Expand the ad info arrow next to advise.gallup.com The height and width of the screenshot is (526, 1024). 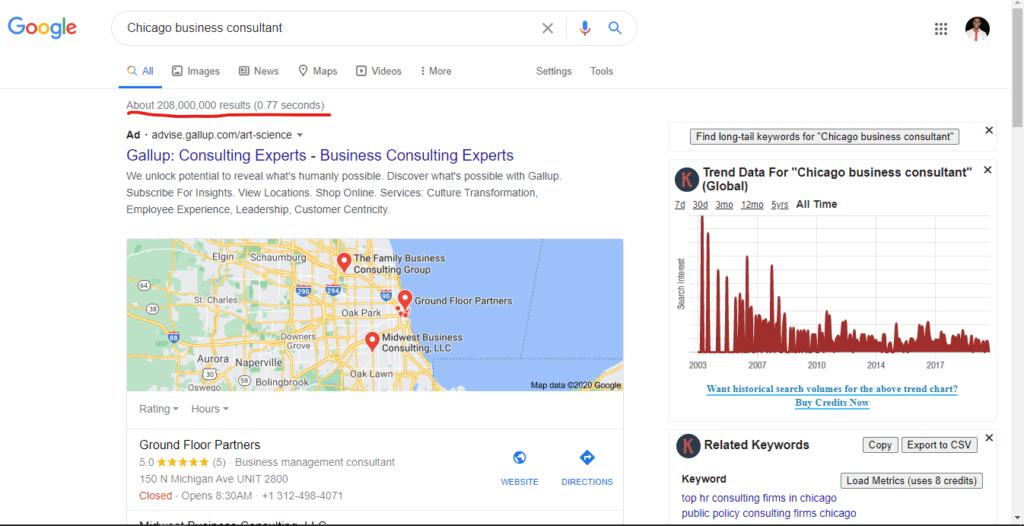[x=300, y=135]
